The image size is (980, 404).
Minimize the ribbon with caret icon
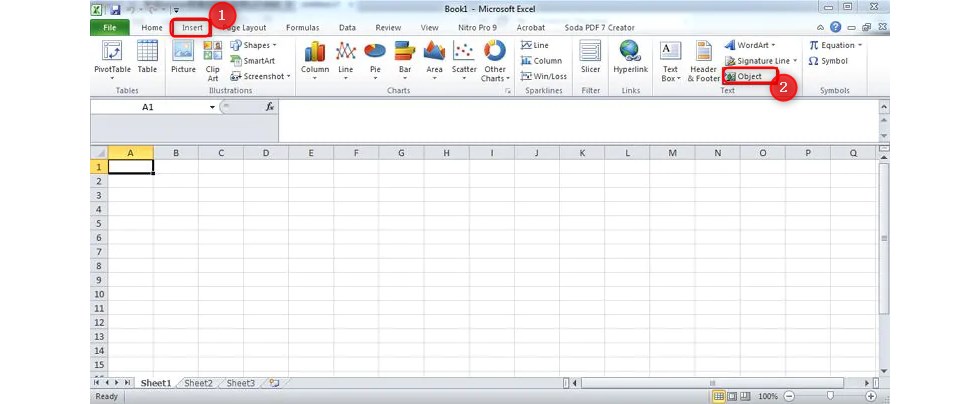[x=822, y=28]
